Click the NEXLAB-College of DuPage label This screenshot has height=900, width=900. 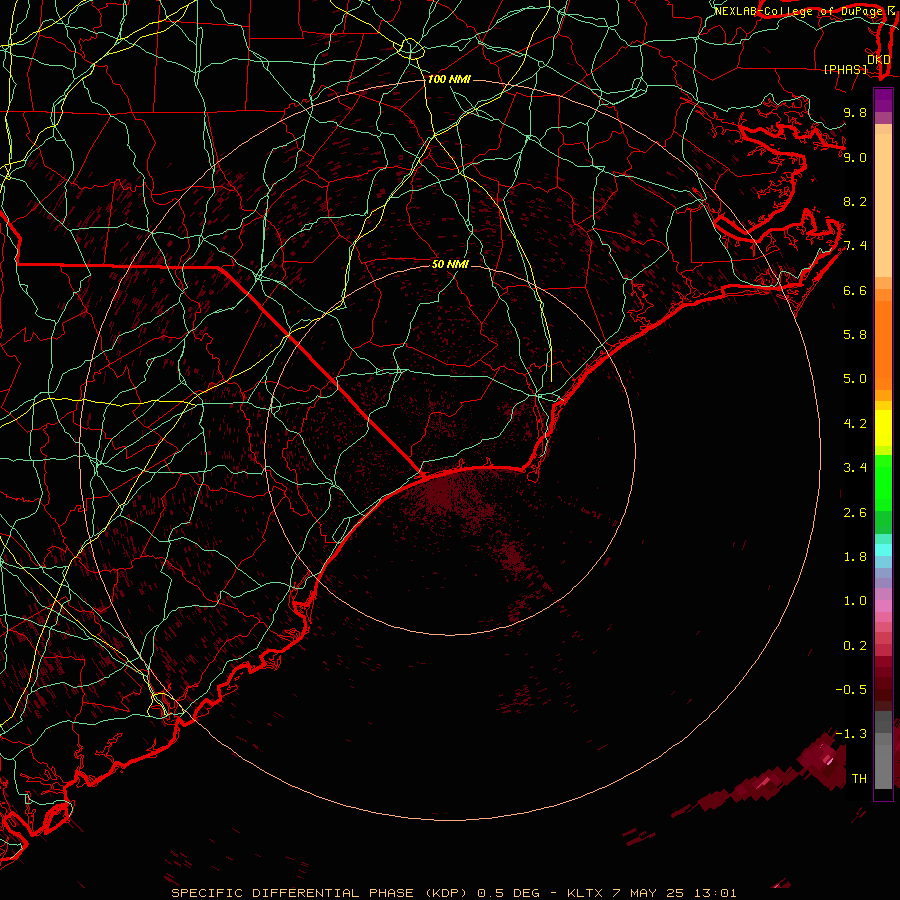tap(798, 11)
